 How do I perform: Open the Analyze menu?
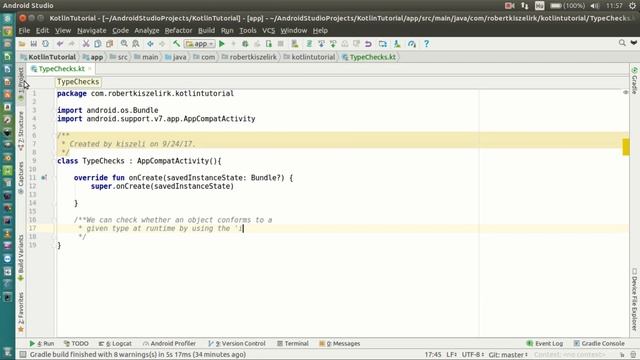click(x=147, y=31)
